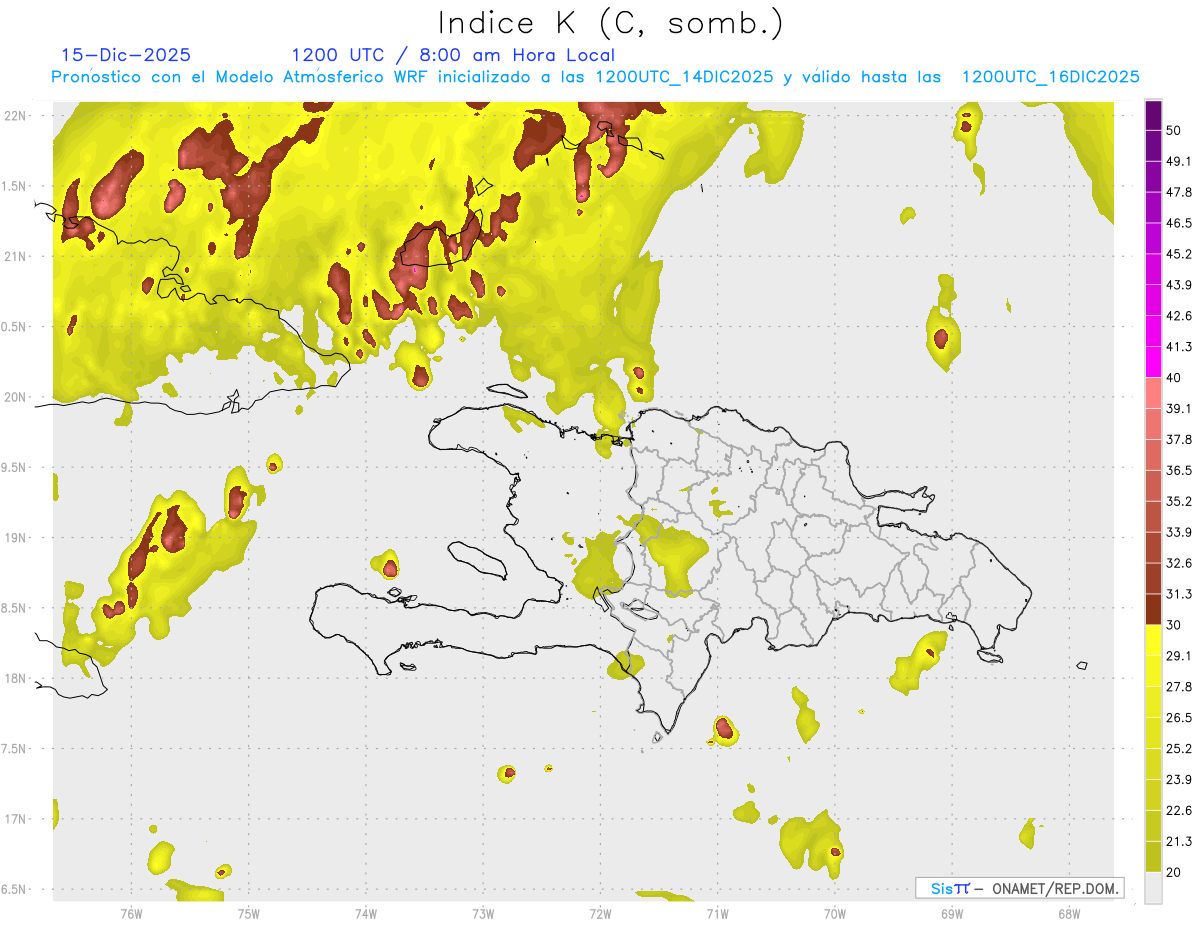
Task: Click the "SisTT – ONAMET/REP.DOM." credit box
Action: 1019,888
